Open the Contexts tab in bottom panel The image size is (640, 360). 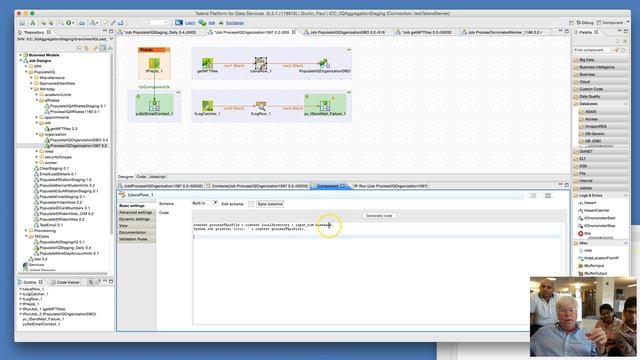tap(257, 186)
